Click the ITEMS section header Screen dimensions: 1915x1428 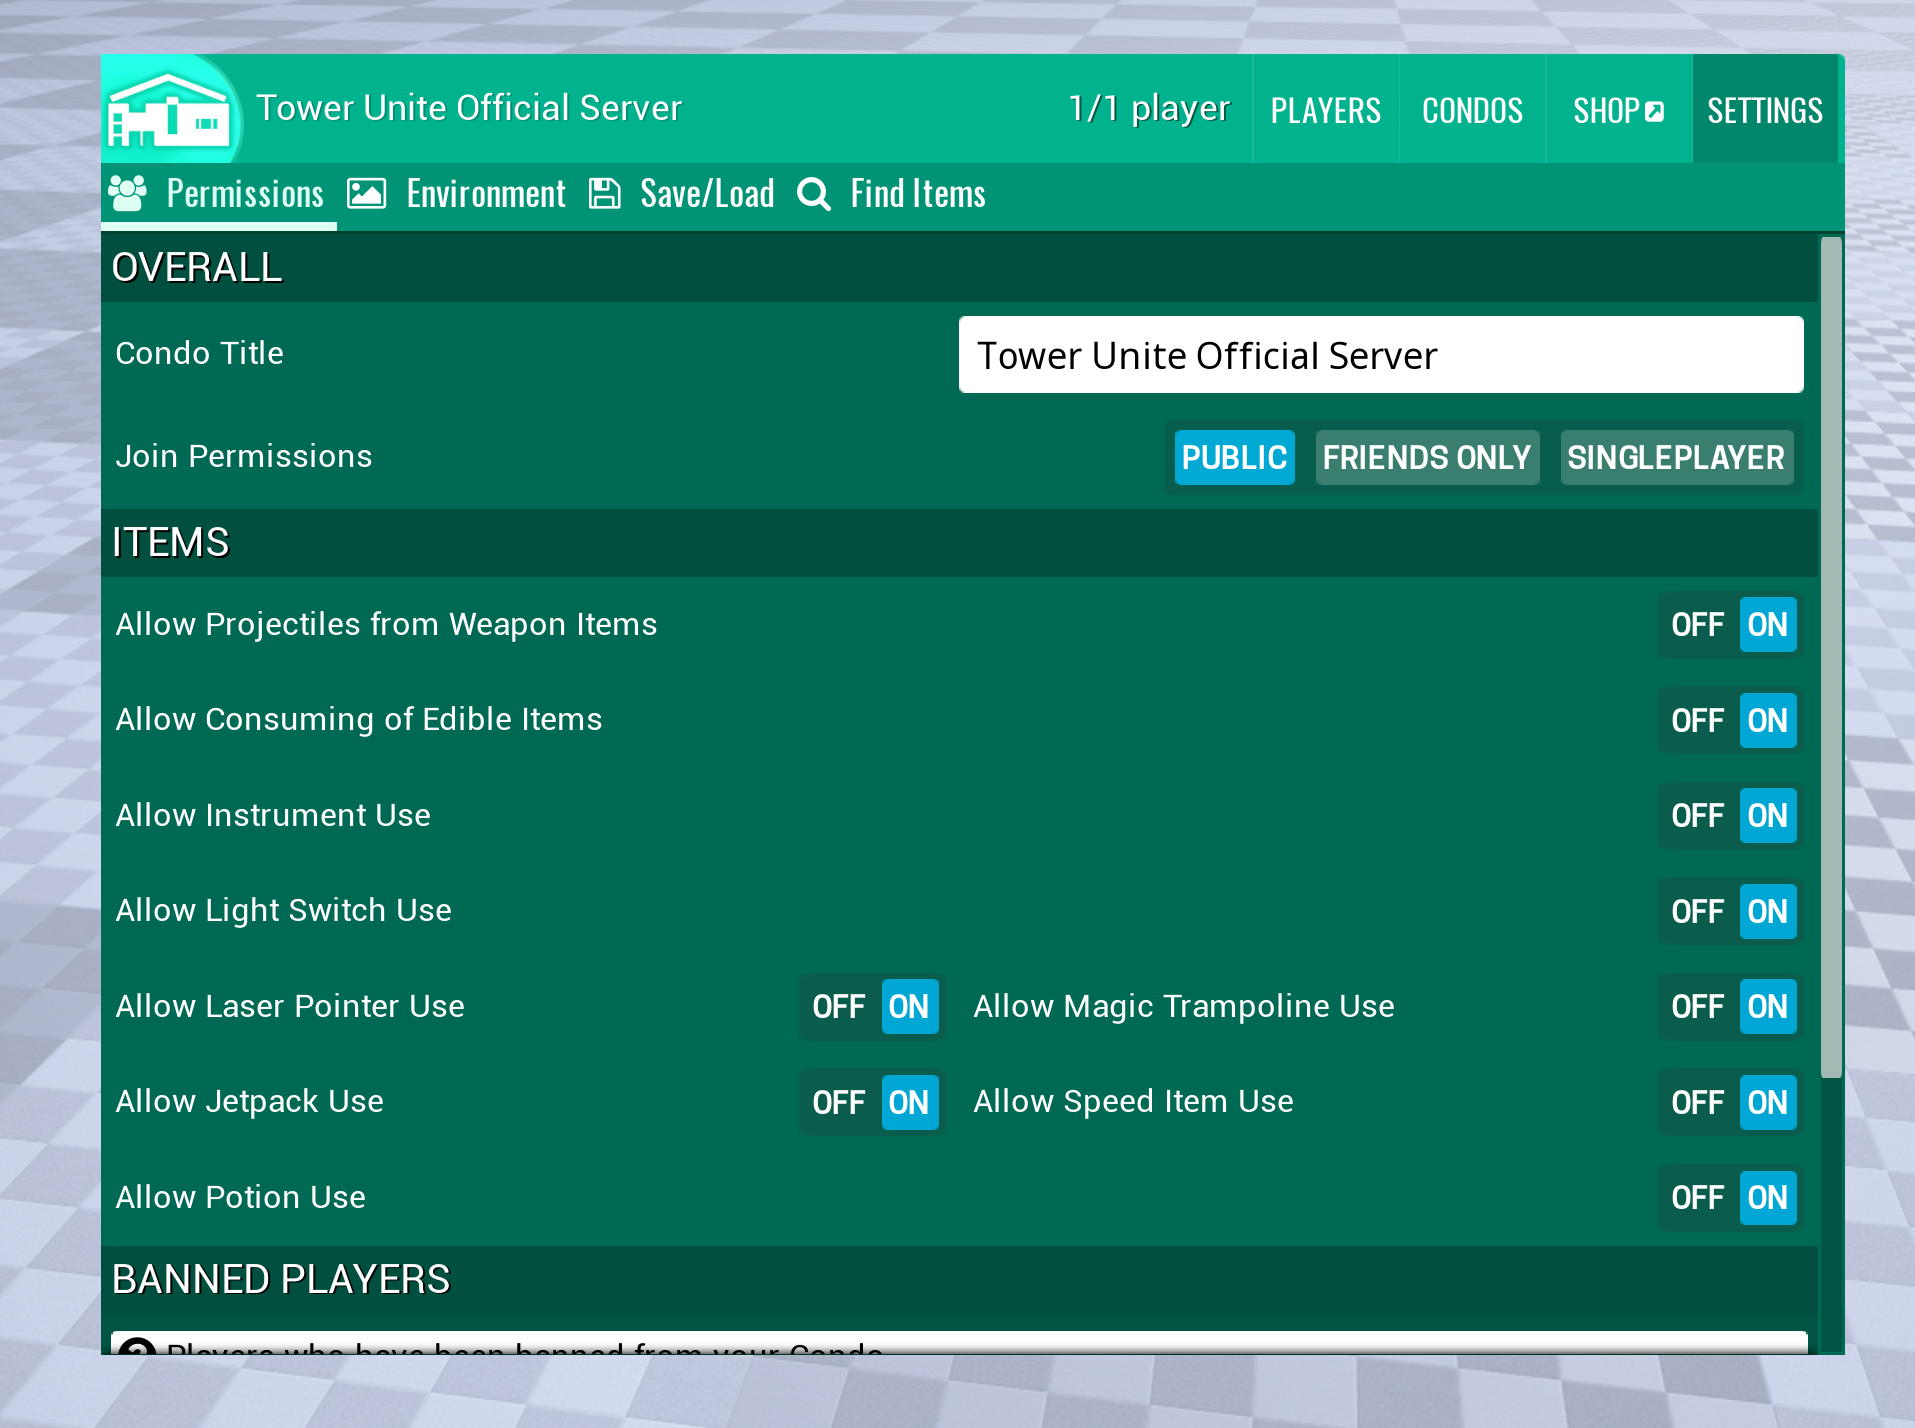coord(959,542)
